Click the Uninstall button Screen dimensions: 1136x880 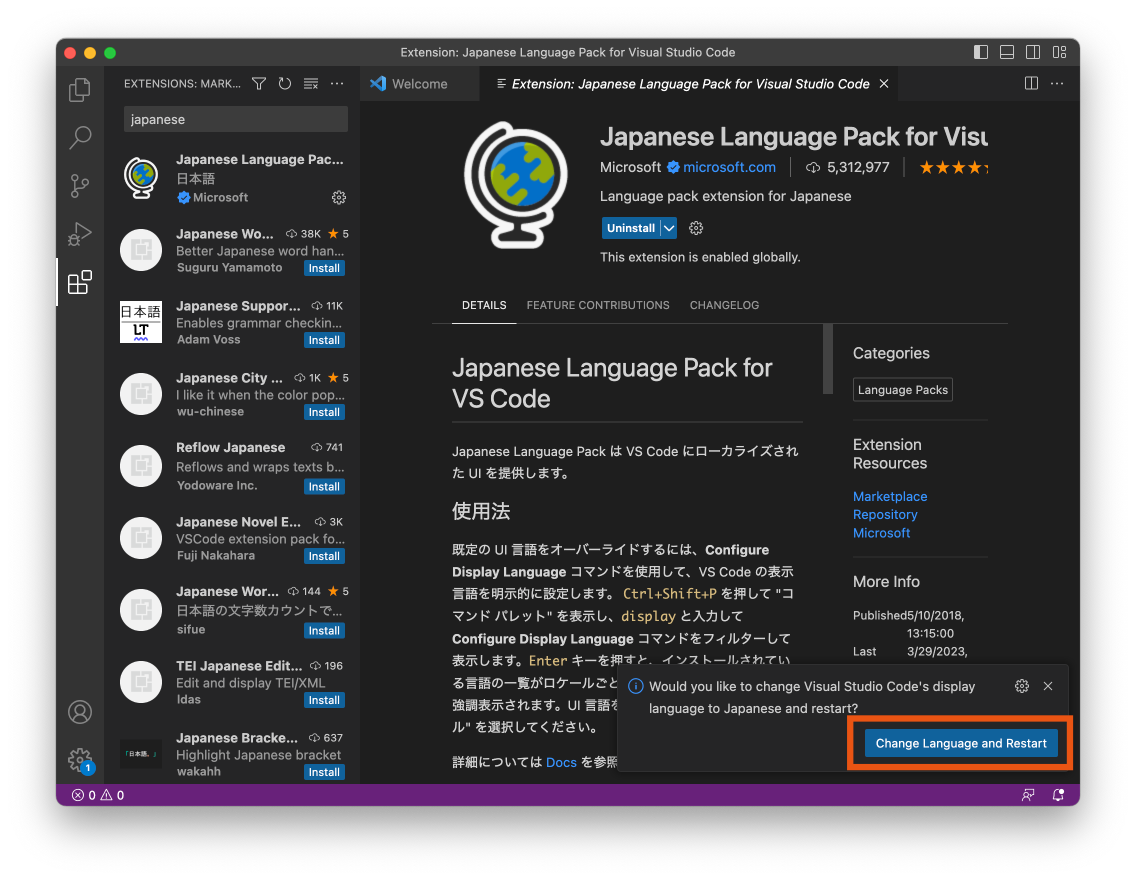pyautogui.click(x=630, y=228)
